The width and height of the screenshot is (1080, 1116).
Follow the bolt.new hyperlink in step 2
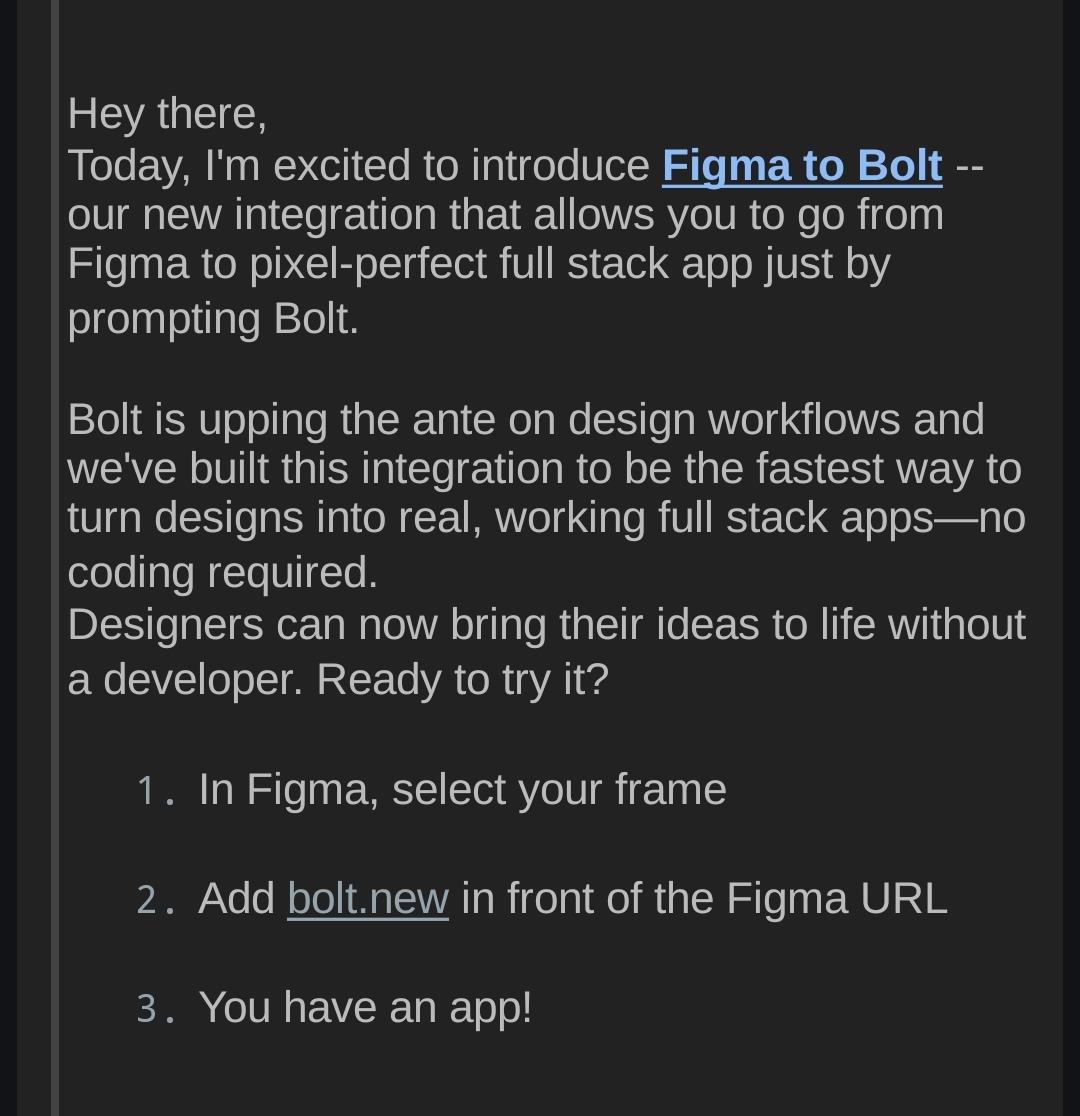tap(368, 898)
